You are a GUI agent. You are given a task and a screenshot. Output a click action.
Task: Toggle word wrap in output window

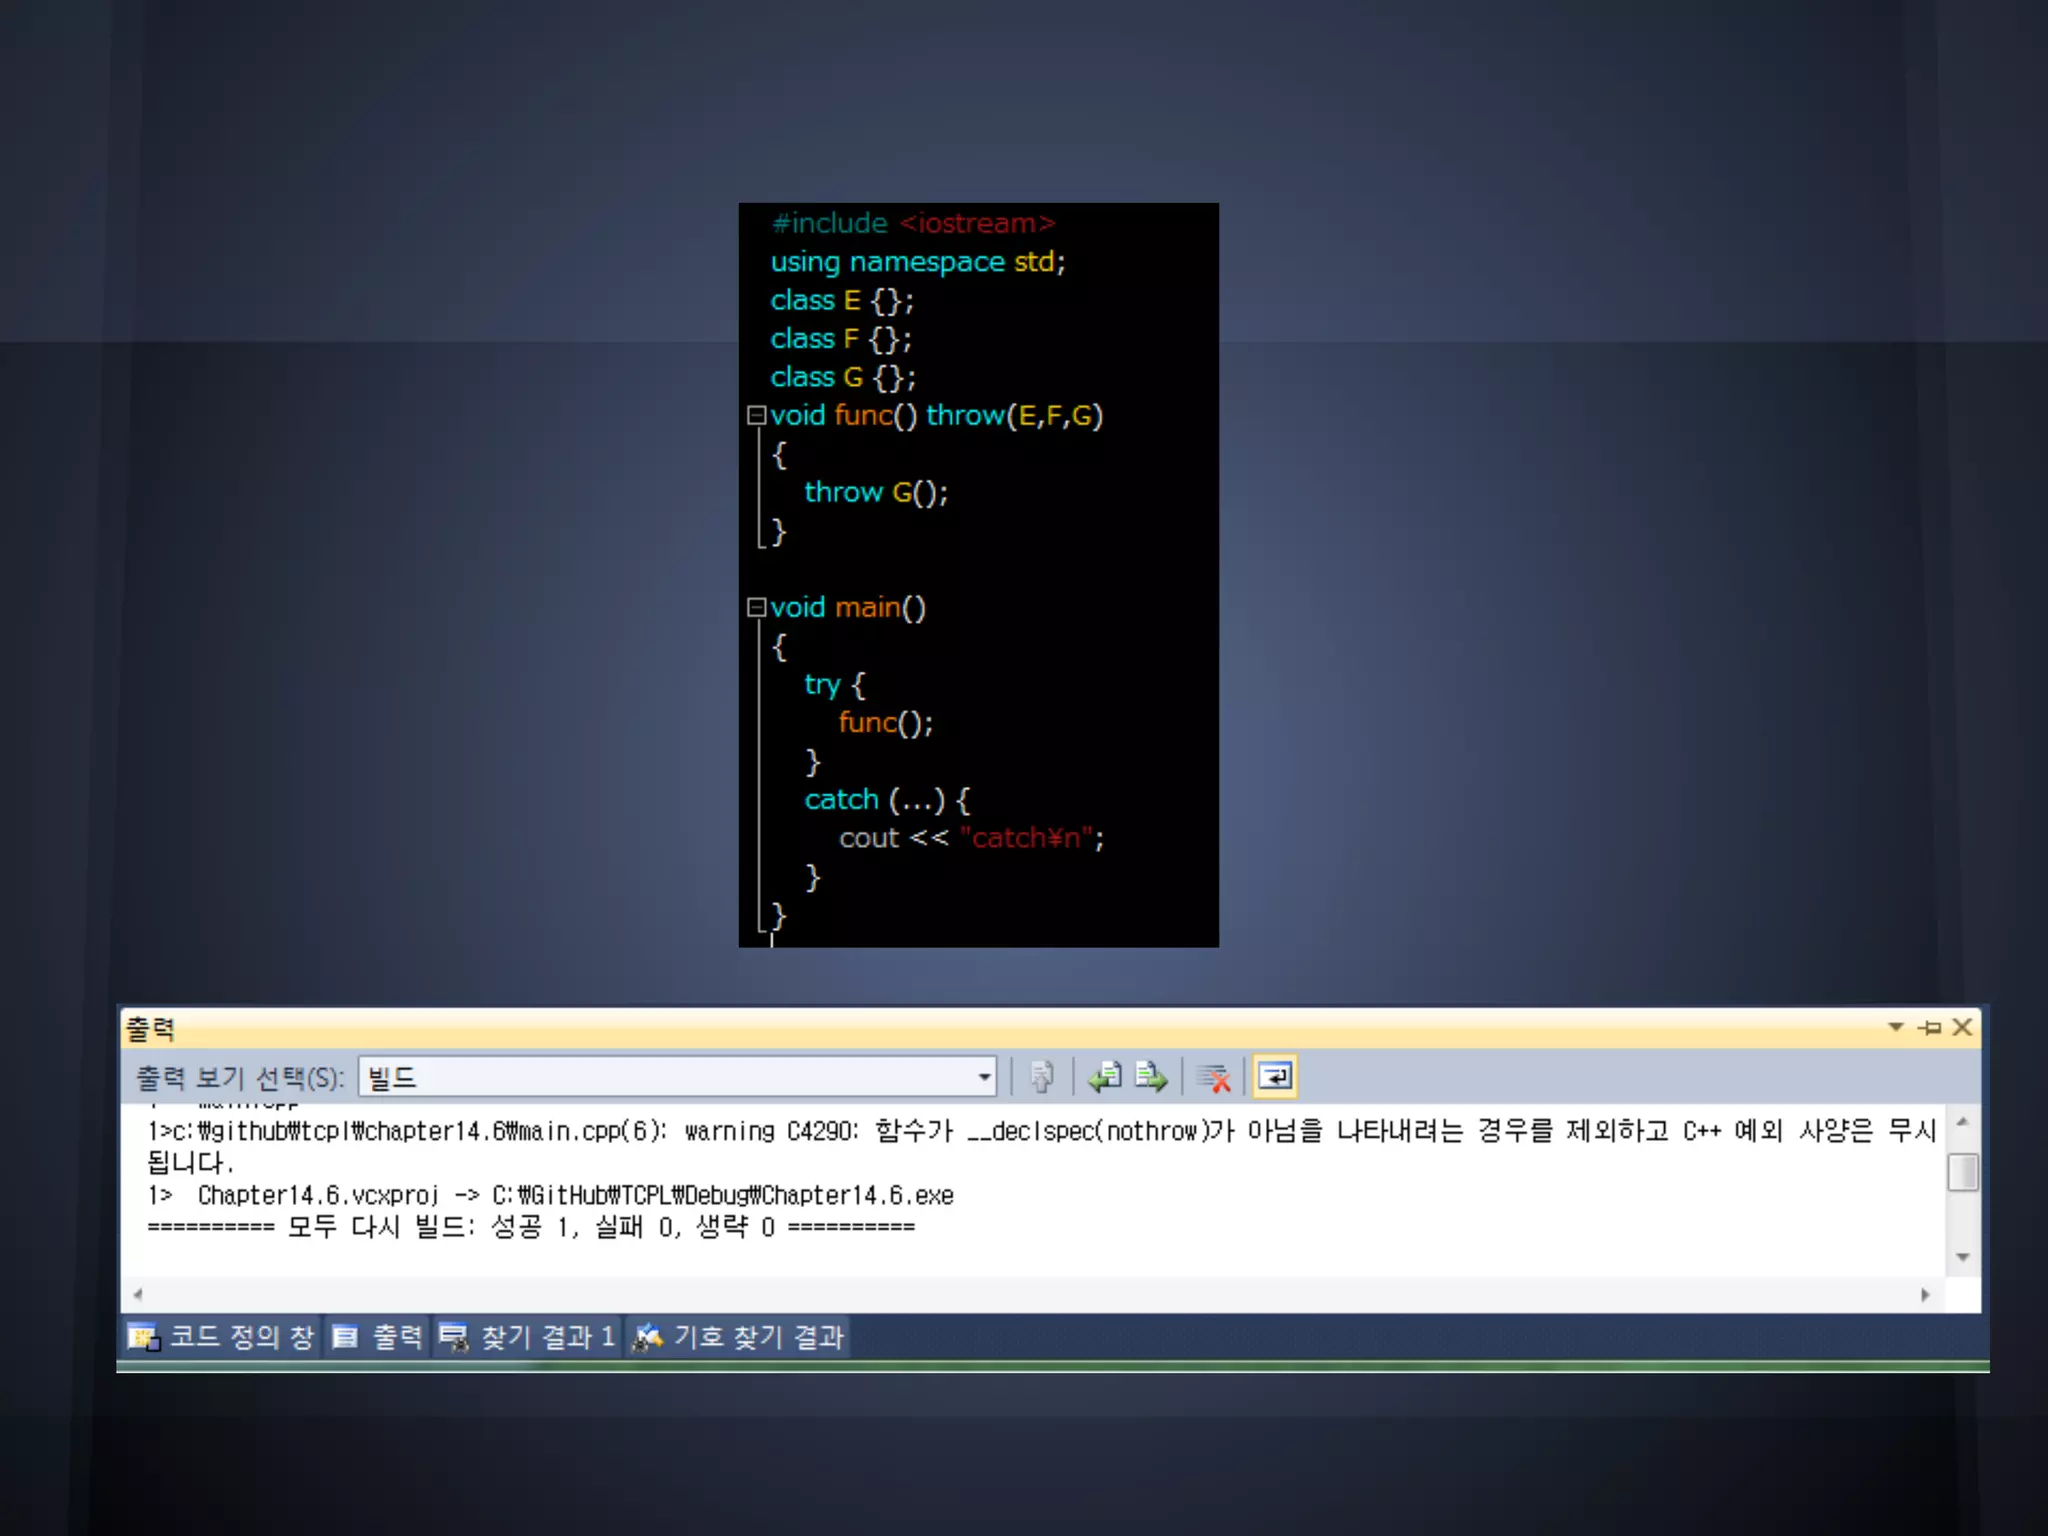[x=1275, y=1077]
